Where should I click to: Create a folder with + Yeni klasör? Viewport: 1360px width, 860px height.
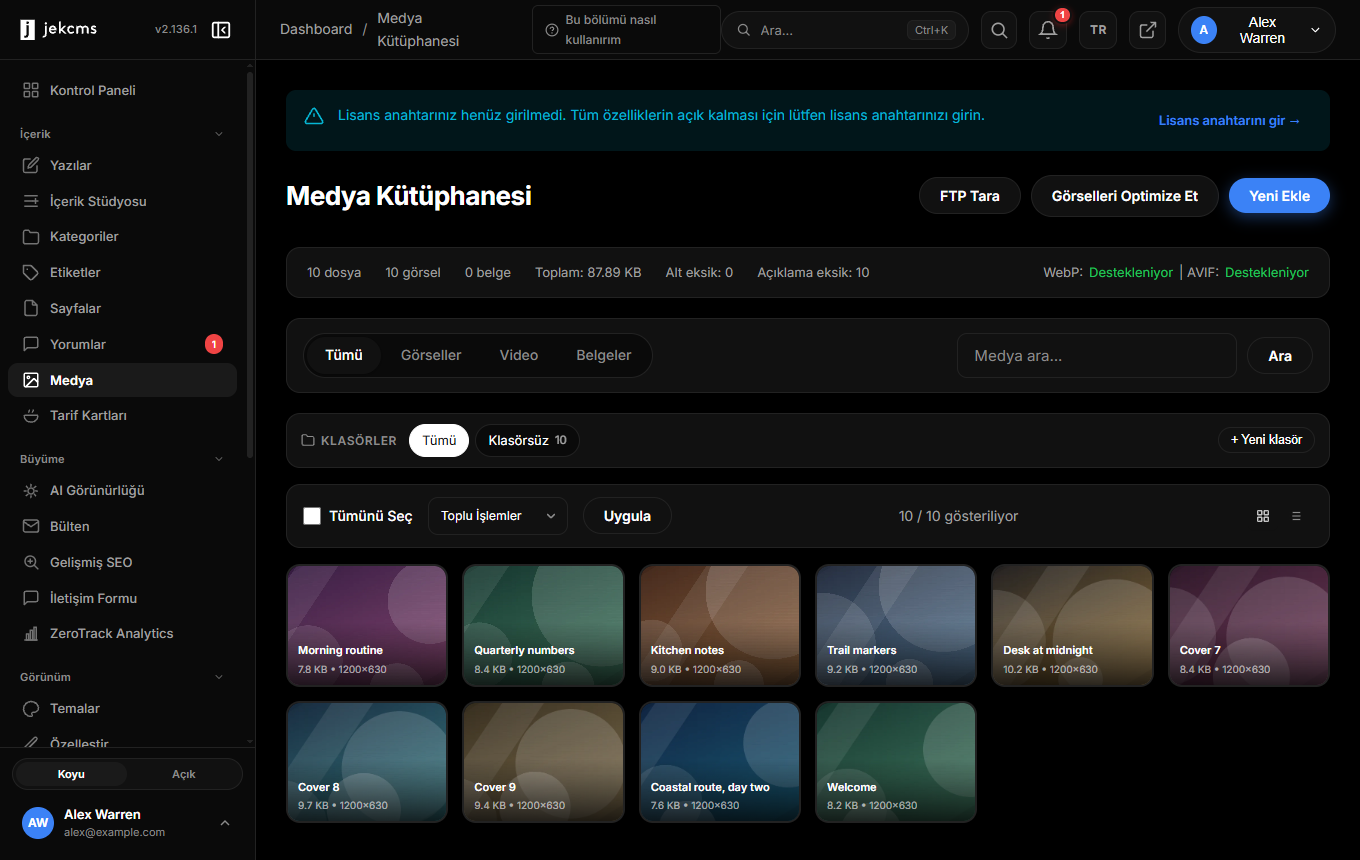[x=1266, y=440]
